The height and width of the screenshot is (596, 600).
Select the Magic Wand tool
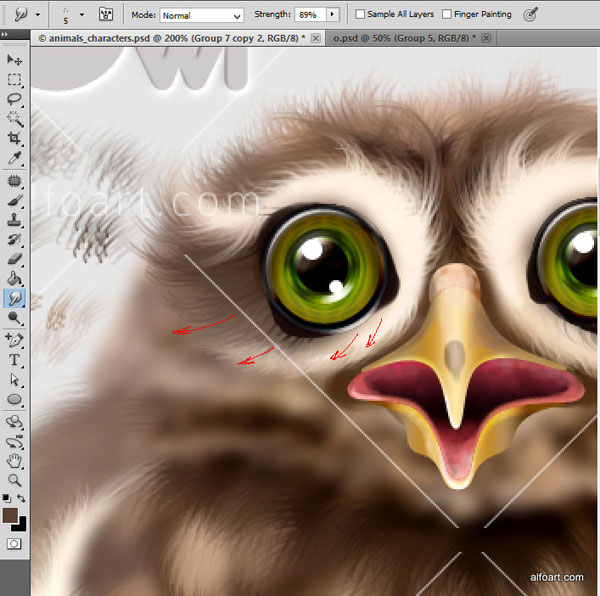point(15,119)
